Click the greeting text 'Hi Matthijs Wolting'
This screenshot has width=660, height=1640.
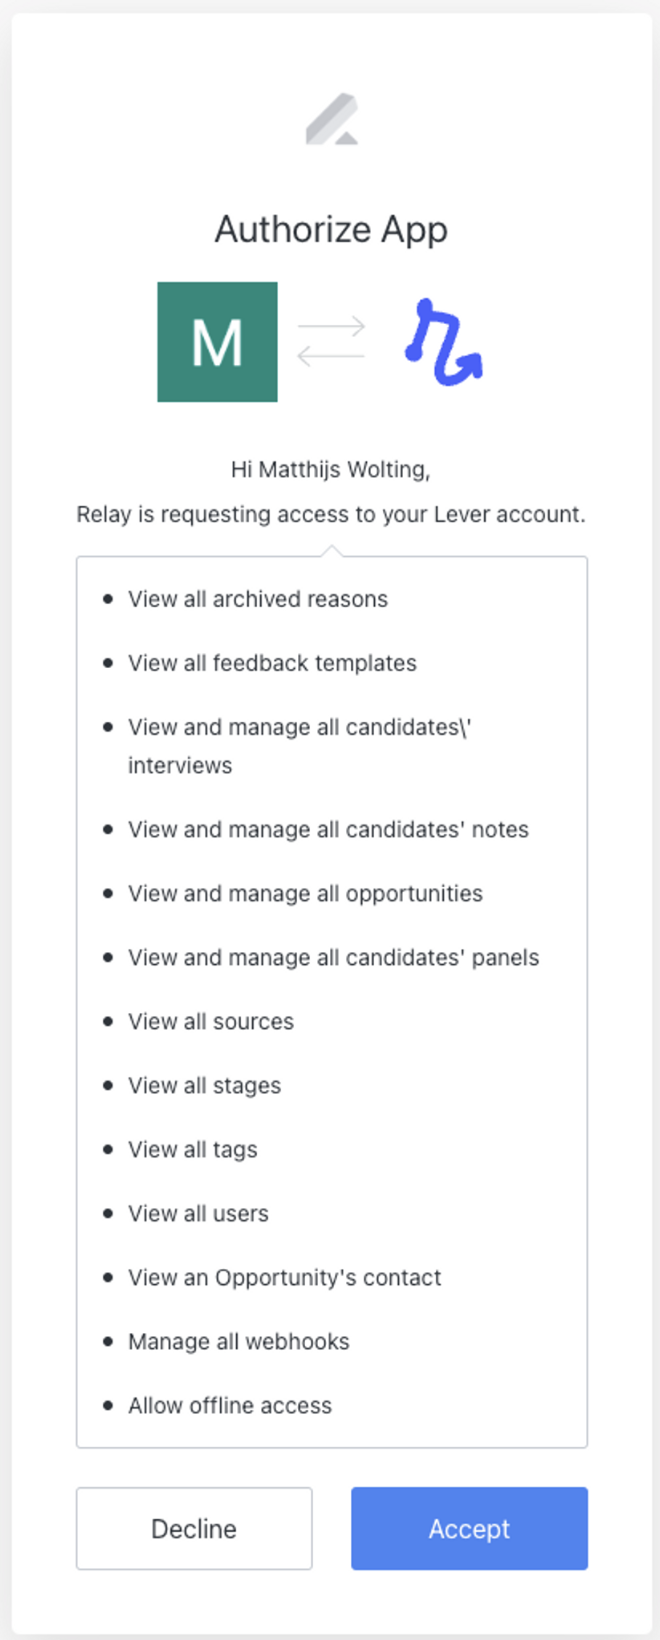point(330,469)
